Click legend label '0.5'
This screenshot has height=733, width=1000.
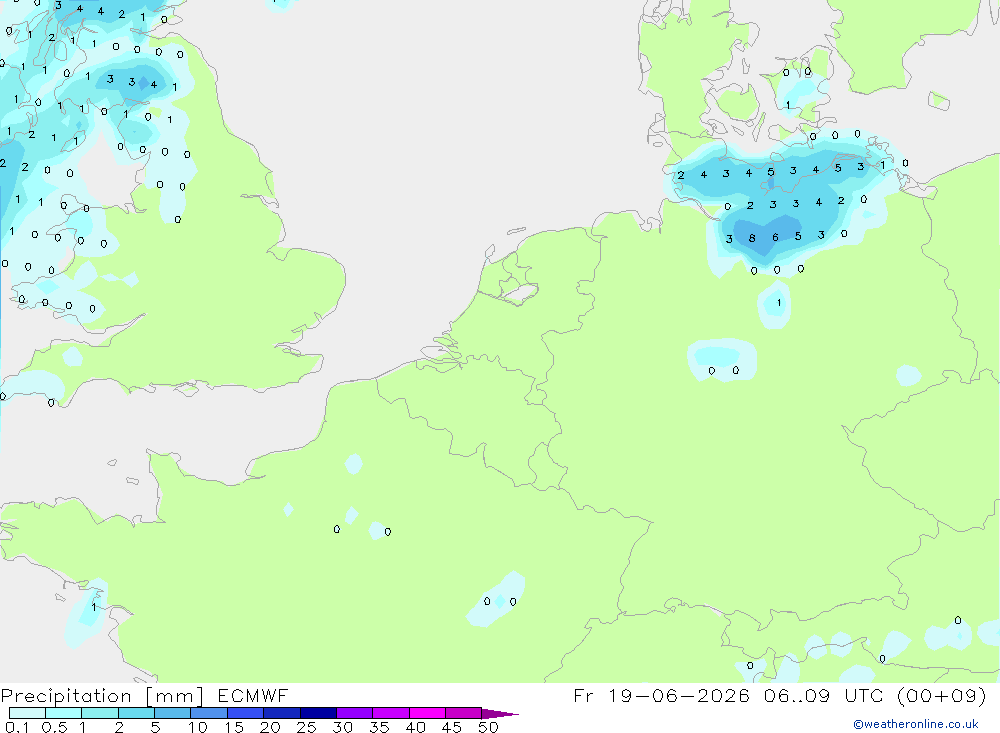click(54, 727)
